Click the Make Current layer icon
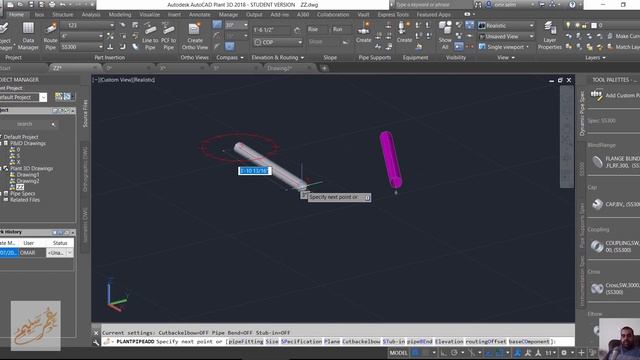Viewport: 640px width, 360px height. (610, 36)
